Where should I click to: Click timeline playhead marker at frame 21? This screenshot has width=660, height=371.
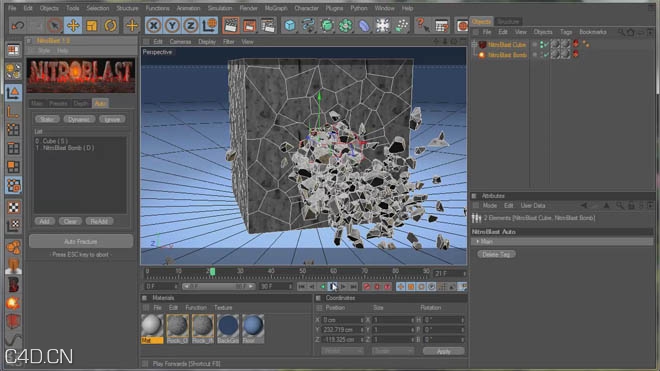213,272
